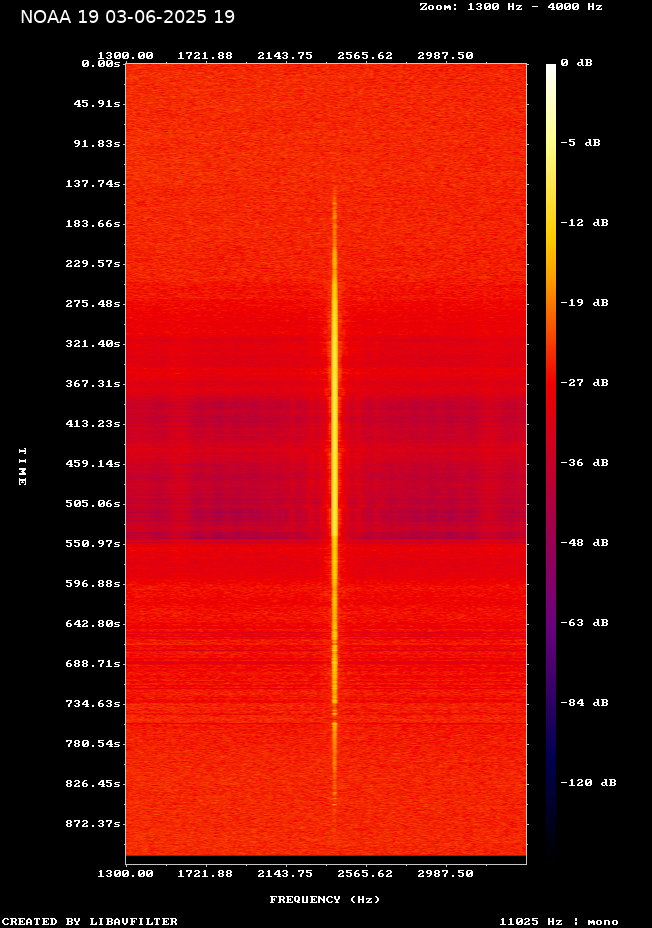Click the '642.80s' time label
The height and width of the screenshot is (928, 652).
[93, 624]
